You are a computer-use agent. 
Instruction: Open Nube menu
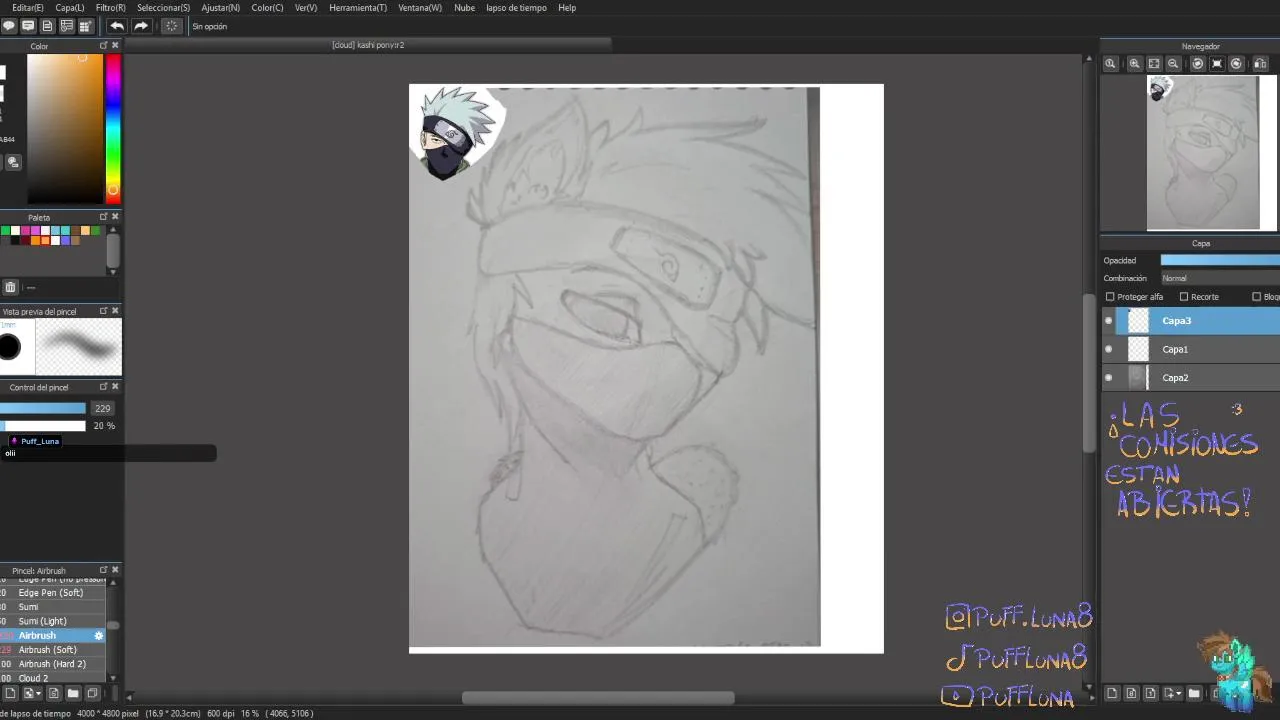[464, 7]
